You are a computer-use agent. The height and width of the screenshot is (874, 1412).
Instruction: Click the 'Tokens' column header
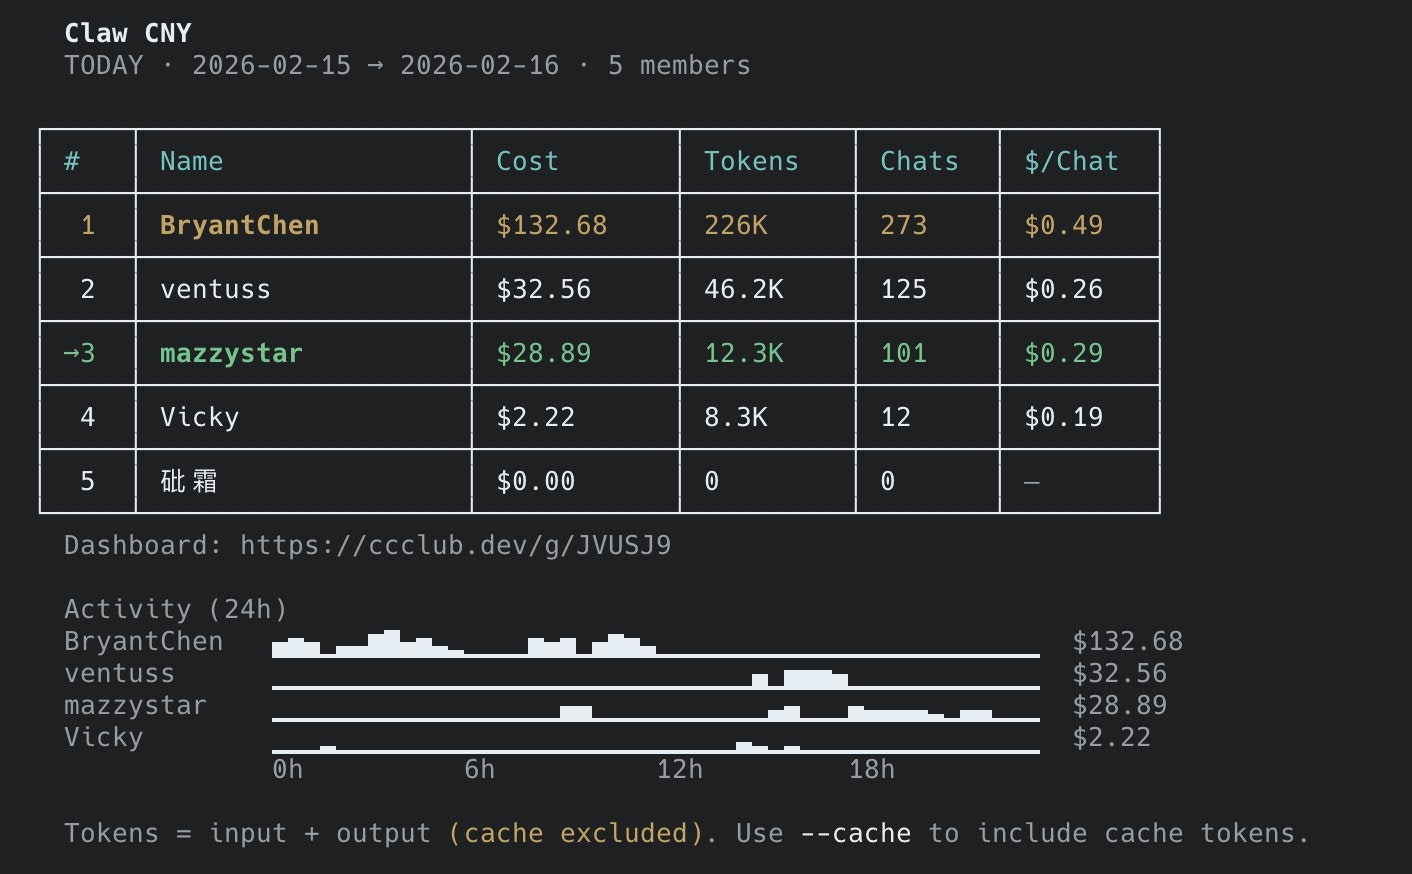[752, 161]
